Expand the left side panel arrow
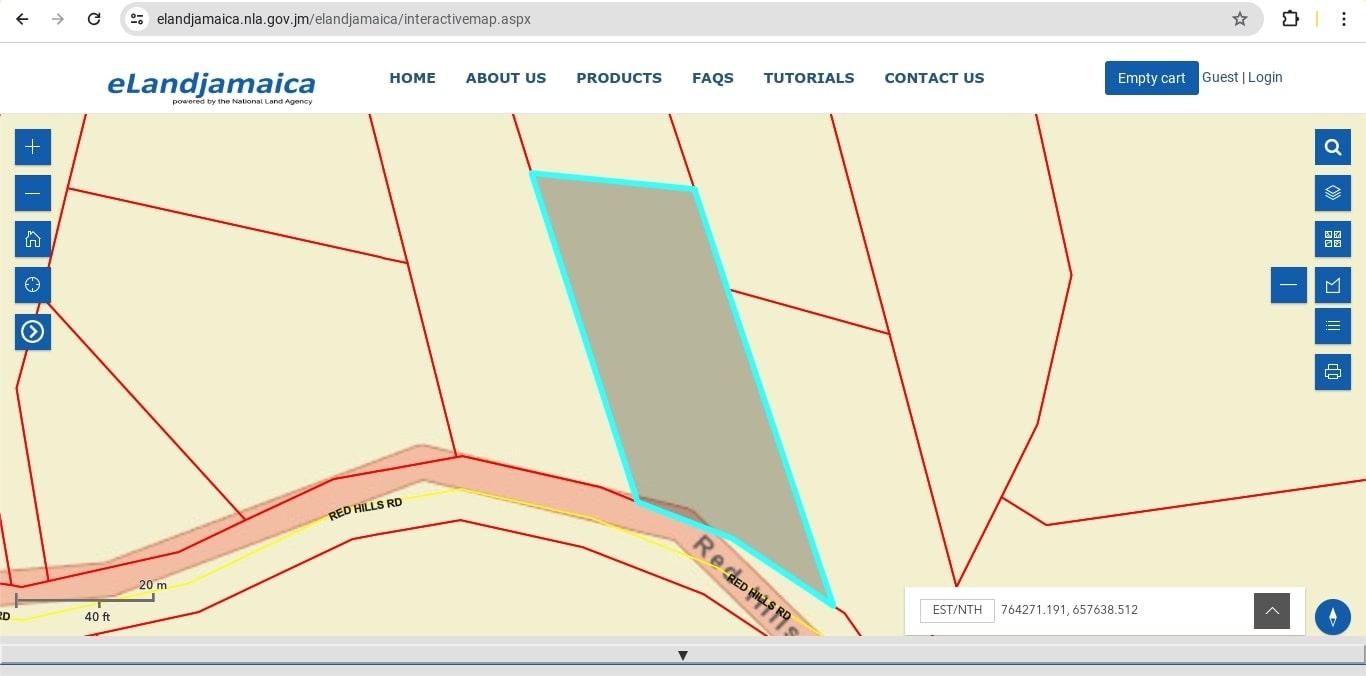The height and width of the screenshot is (676, 1366). [x=32, y=331]
